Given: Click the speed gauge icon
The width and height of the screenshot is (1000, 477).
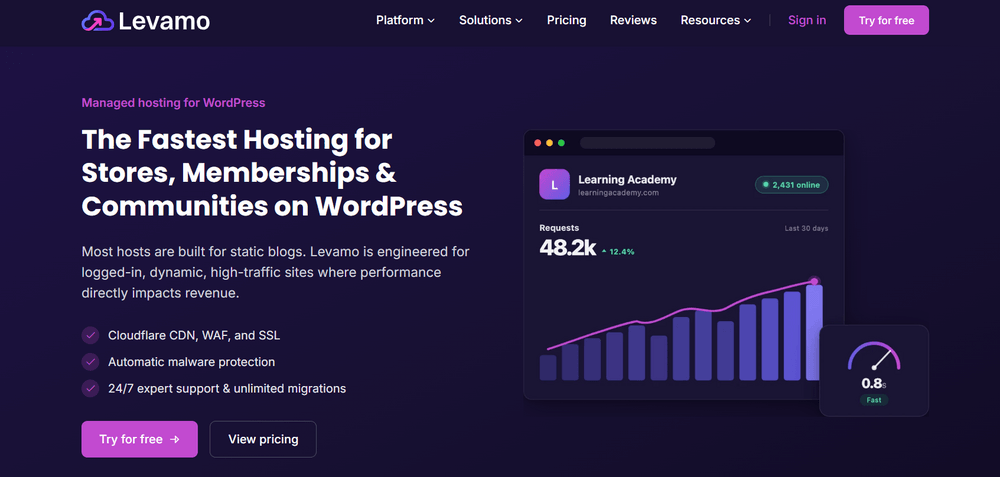Looking at the screenshot, I should [874, 357].
